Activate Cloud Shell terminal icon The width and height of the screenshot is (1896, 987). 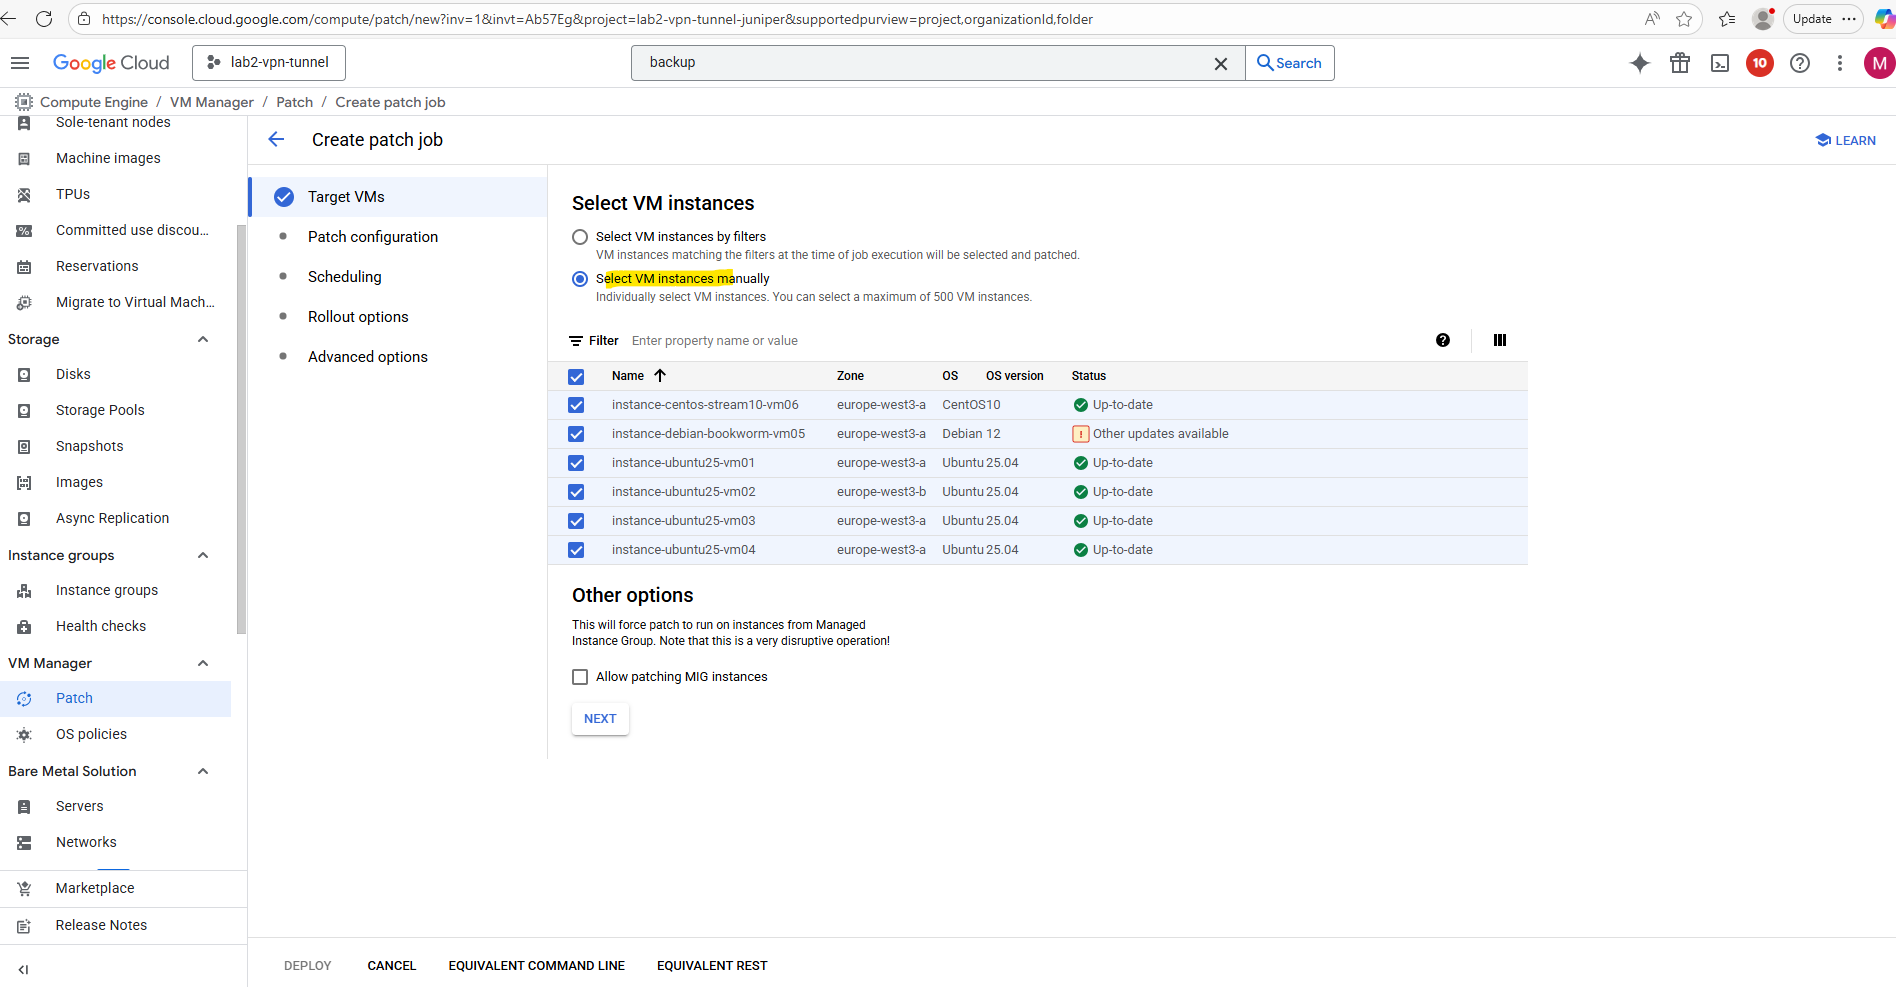[x=1720, y=63]
